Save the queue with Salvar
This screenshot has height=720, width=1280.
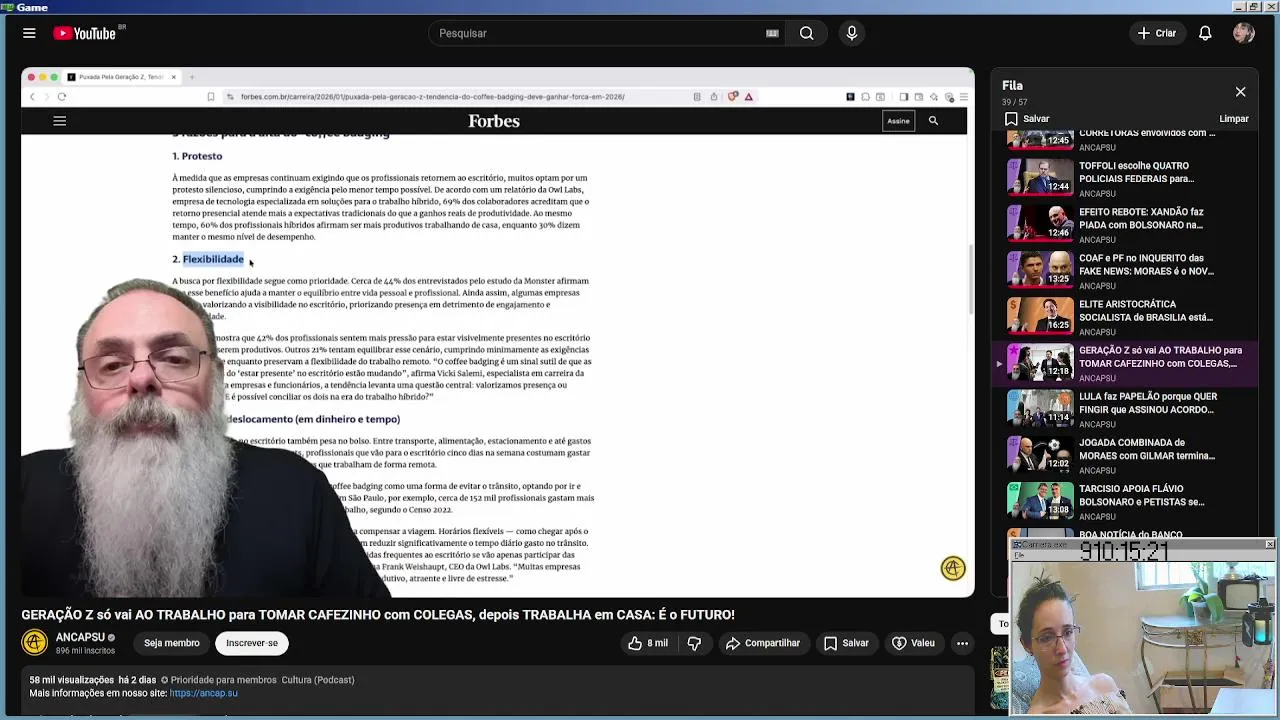pyautogui.click(x=1027, y=119)
